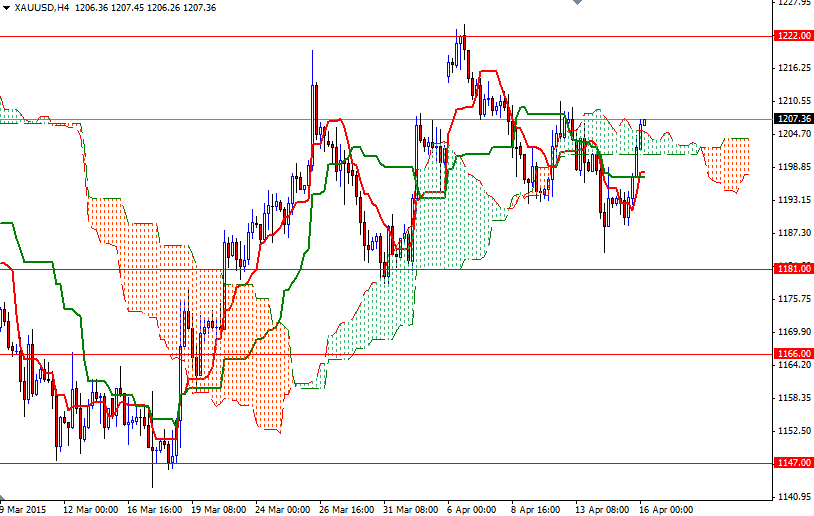The image size is (814, 516).
Task: Select the red 1147.00 price label
Action: [793, 463]
